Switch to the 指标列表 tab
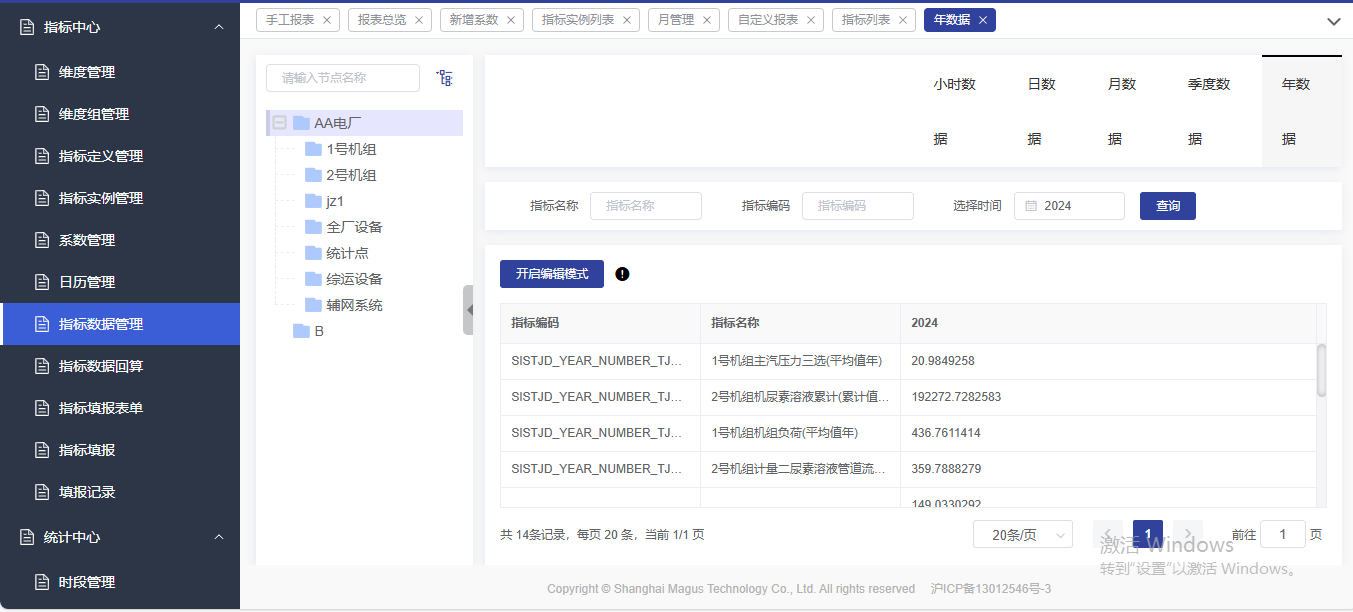This screenshot has height=612, width=1353. click(865, 20)
